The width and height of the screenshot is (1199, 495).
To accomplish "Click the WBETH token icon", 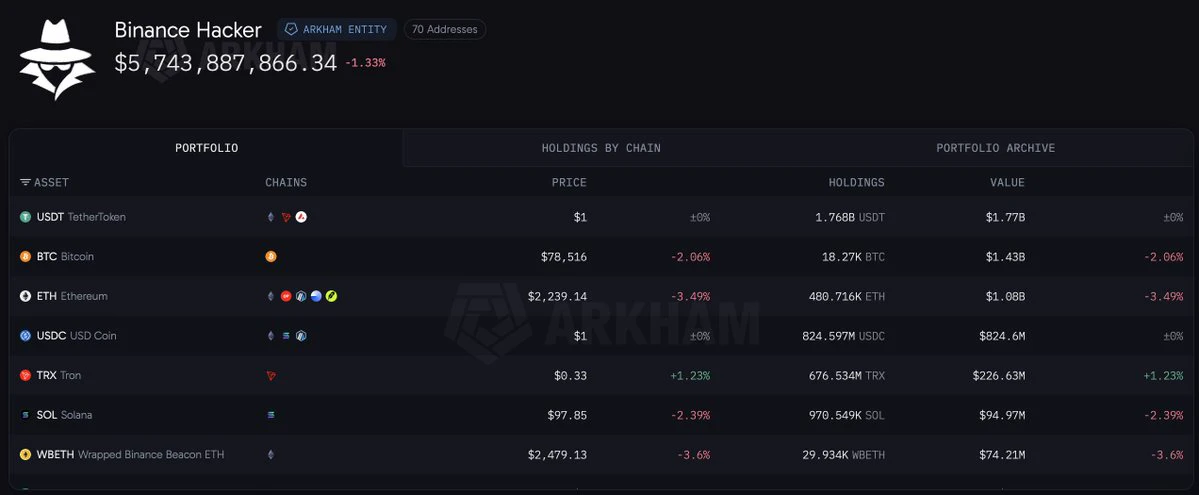I will point(25,454).
